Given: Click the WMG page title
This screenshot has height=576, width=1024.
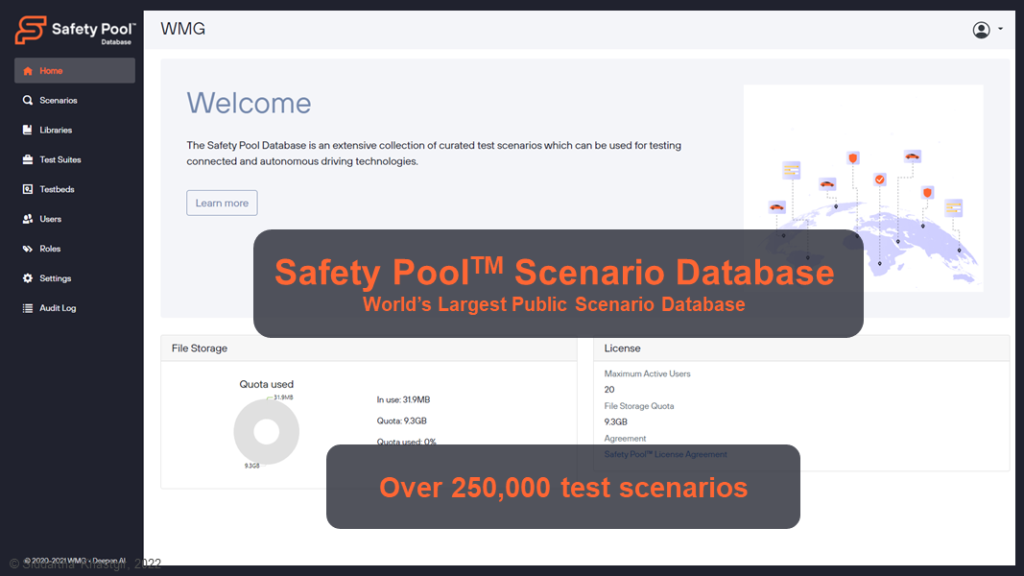Looking at the screenshot, I should click(183, 29).
